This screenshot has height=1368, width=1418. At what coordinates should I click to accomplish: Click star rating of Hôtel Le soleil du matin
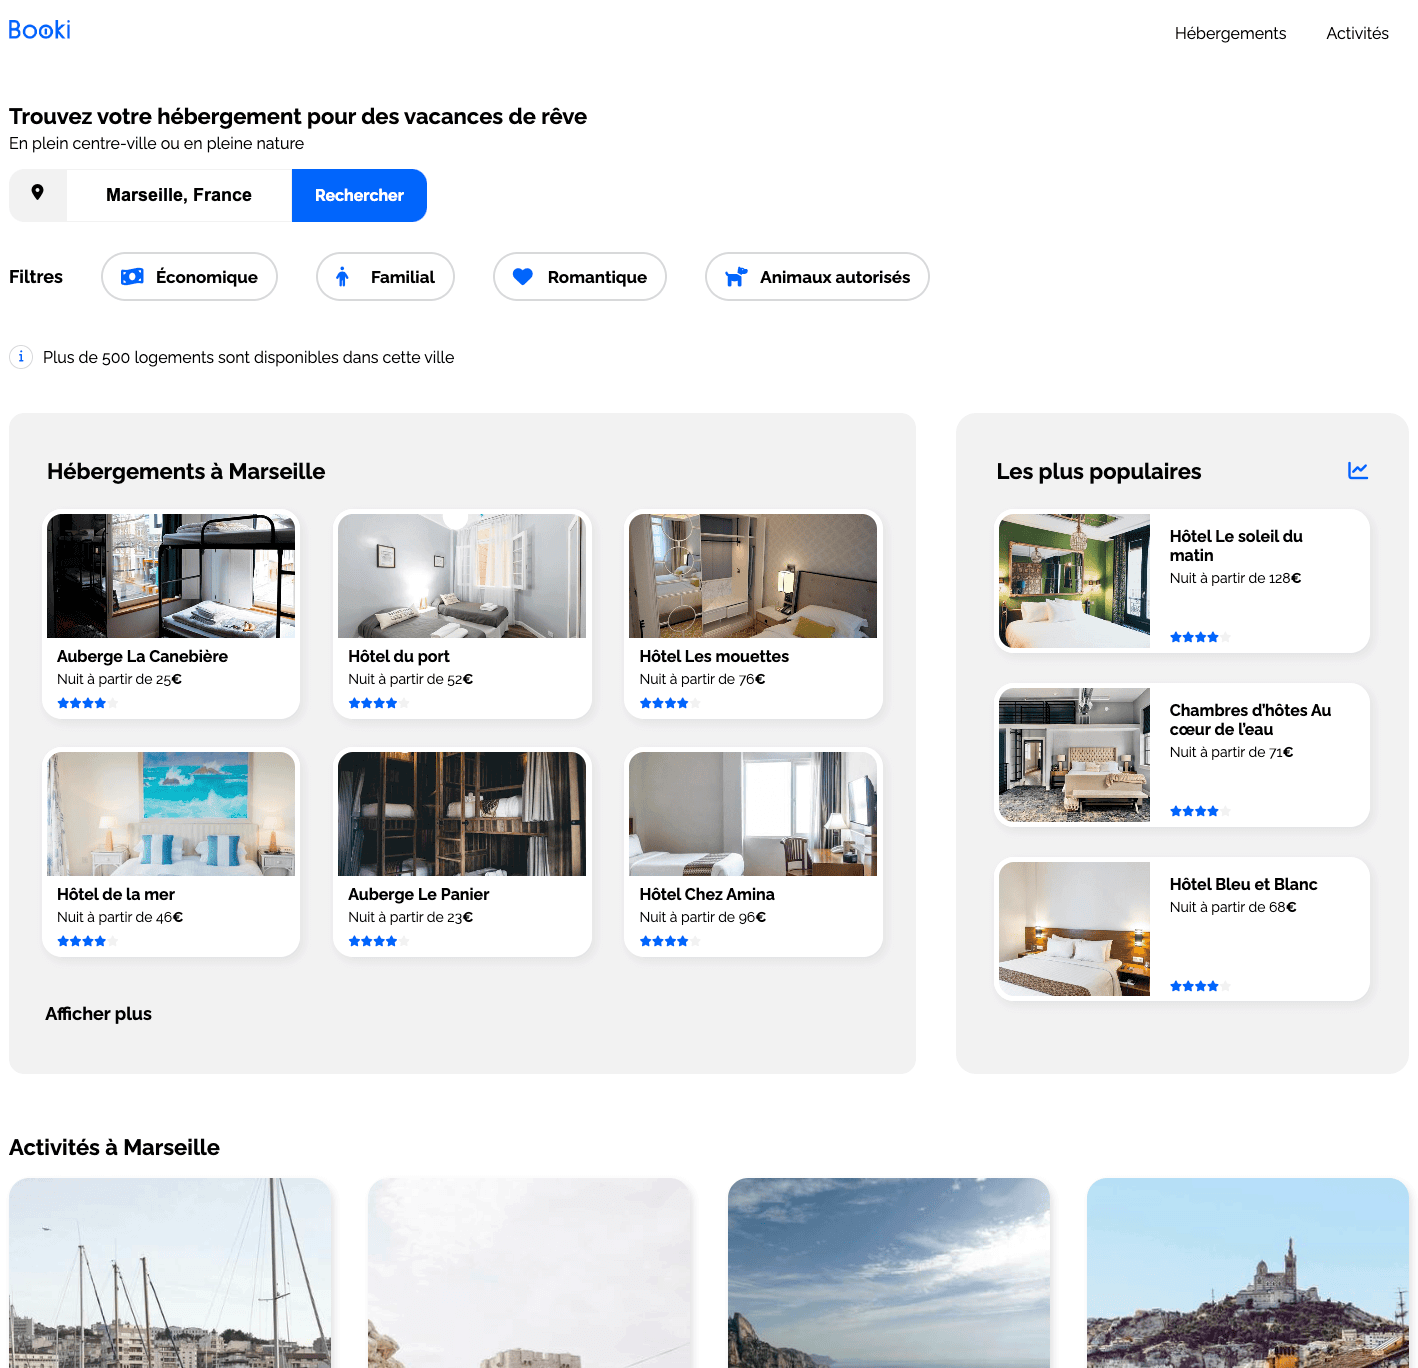click(x=1200, y=637)
